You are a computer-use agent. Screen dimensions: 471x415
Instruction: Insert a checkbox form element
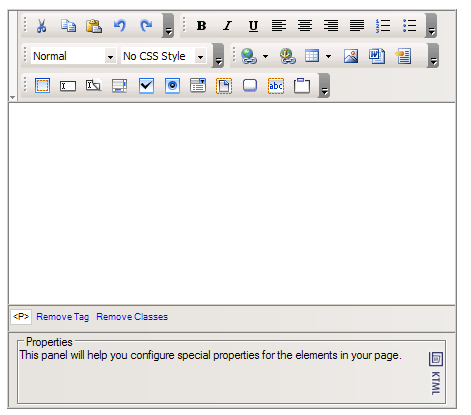(146, 86)
